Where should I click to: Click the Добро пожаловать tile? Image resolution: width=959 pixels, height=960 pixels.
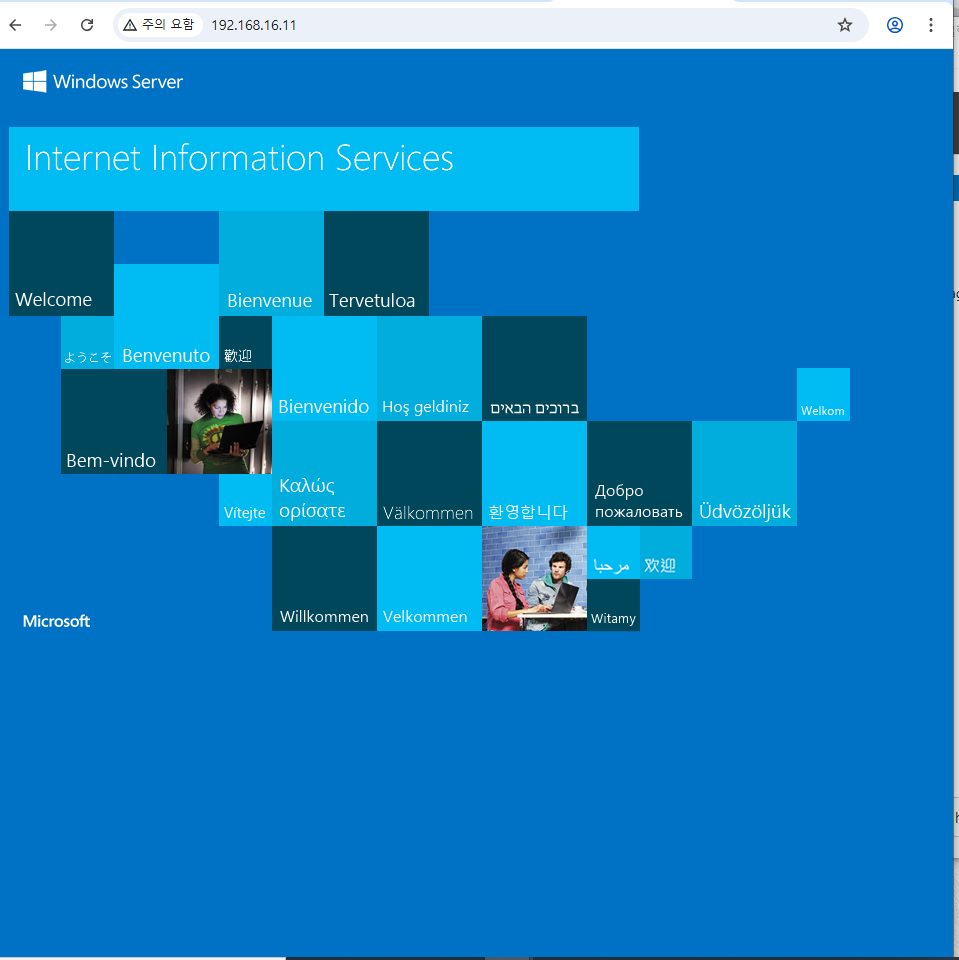coord(639,473)
